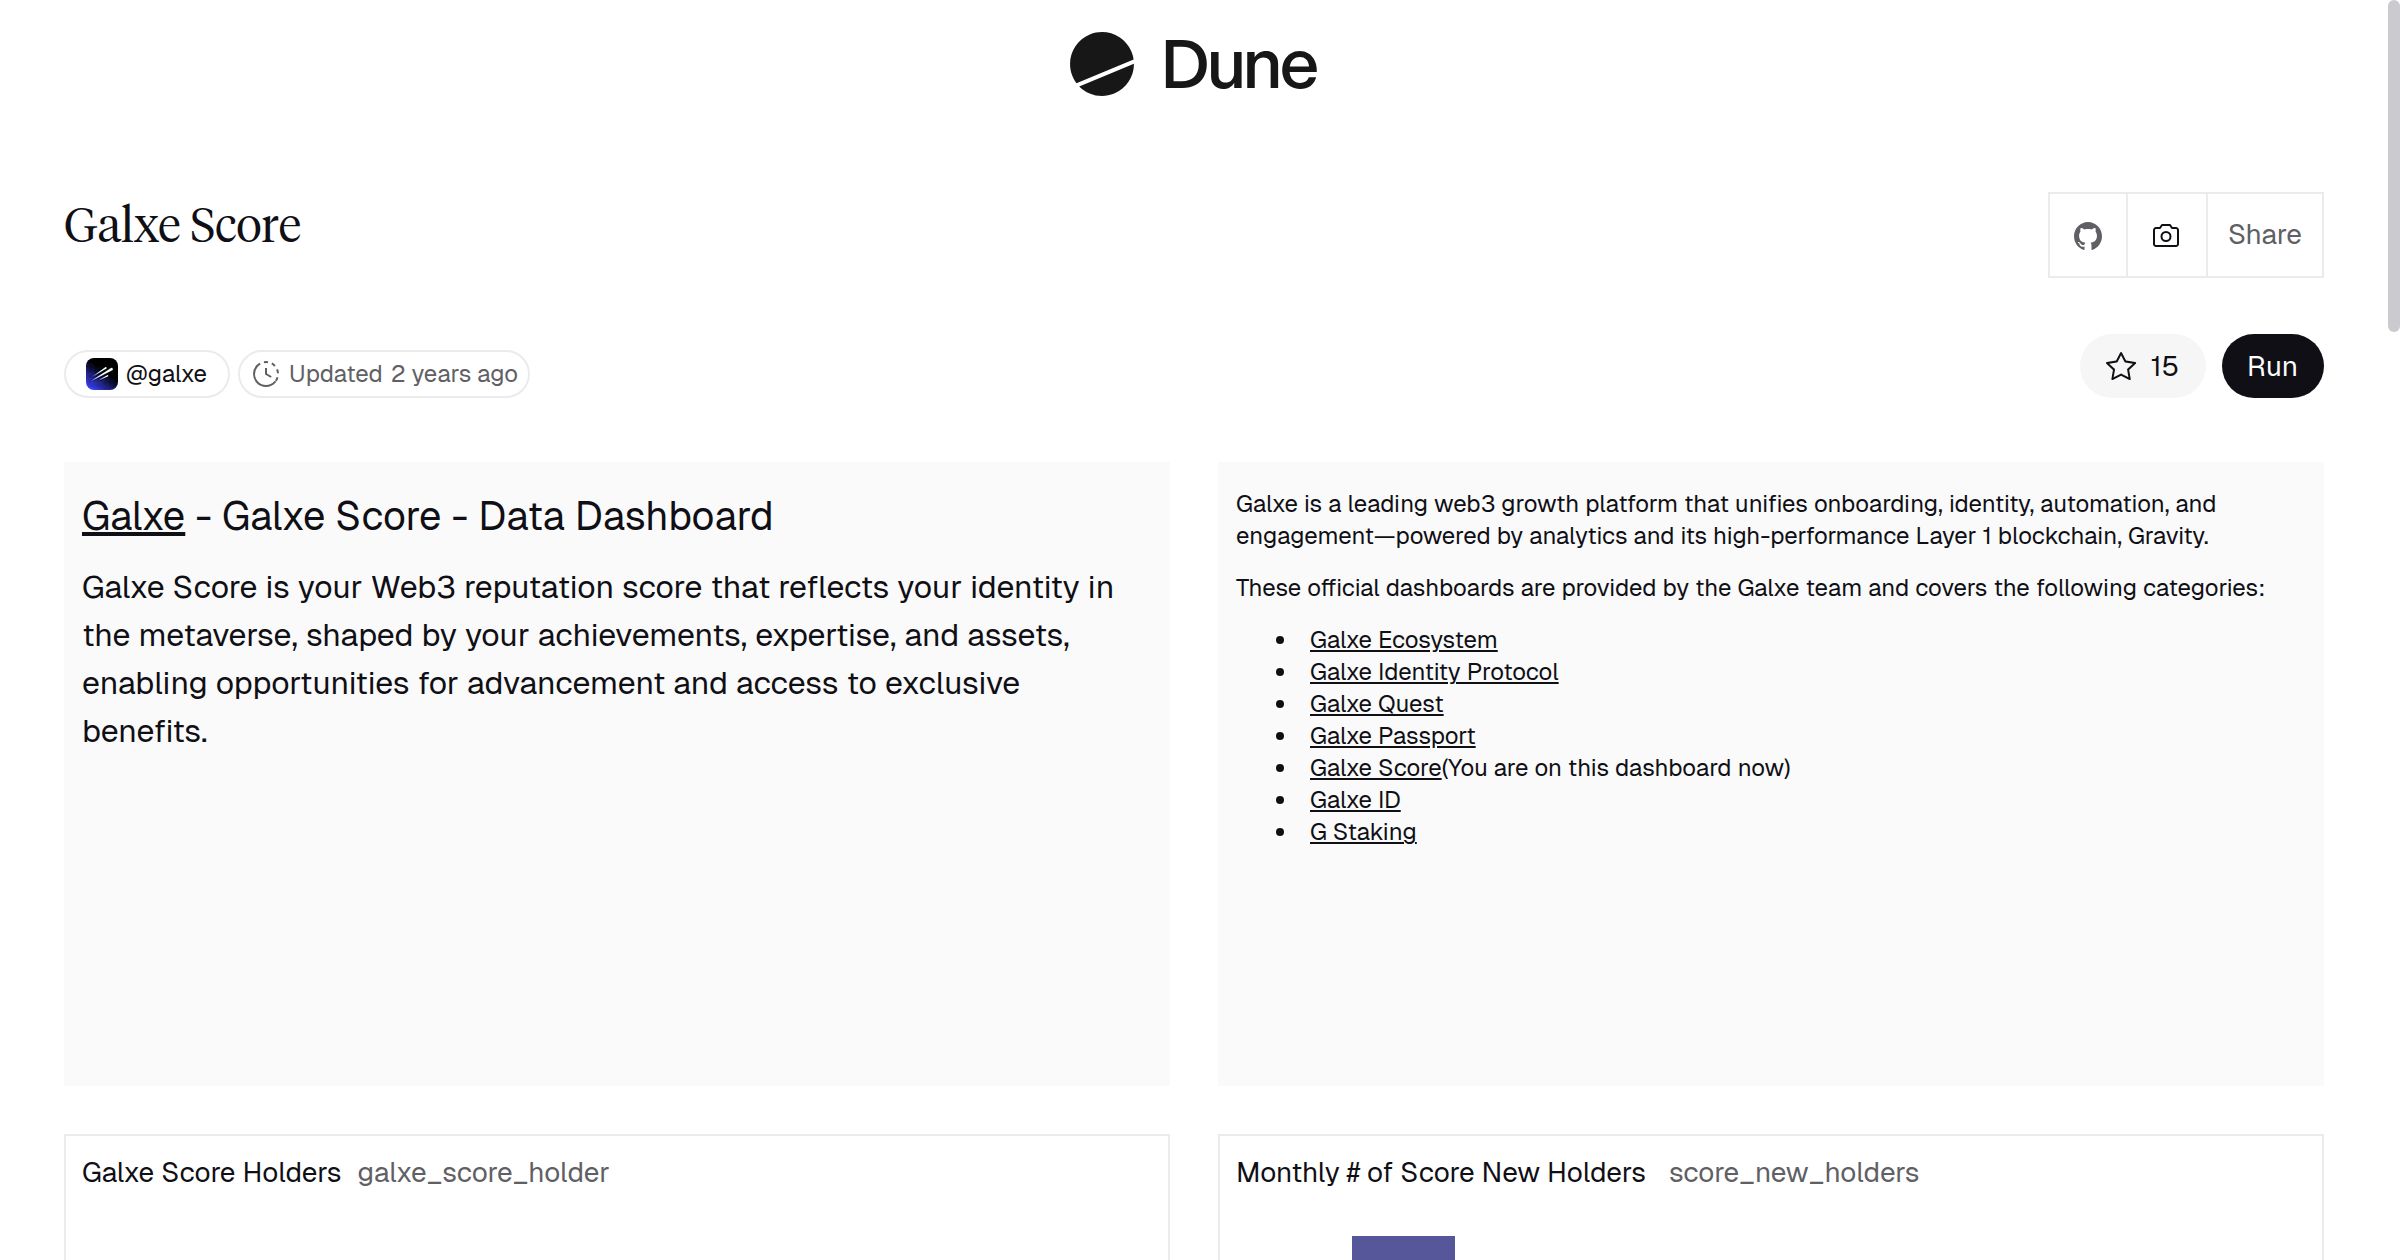Open the @galxe profile chip
2400x1260 pixels.
click(147, 374)
